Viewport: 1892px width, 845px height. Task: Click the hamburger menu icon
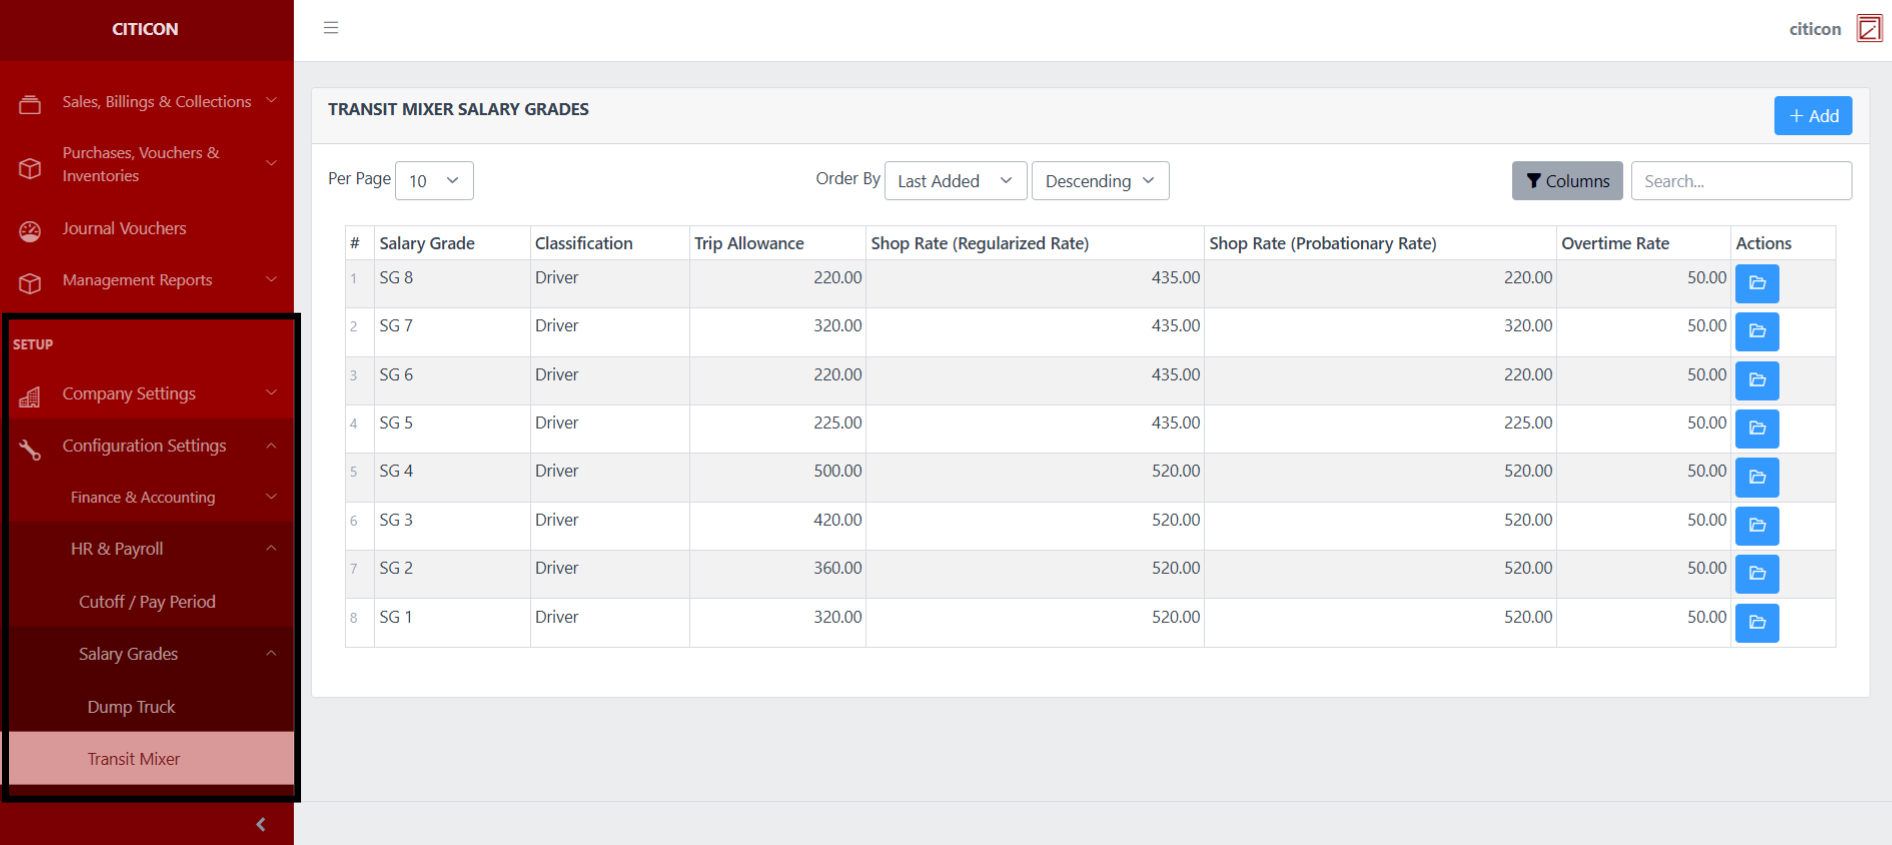click(x=331, y=28)
